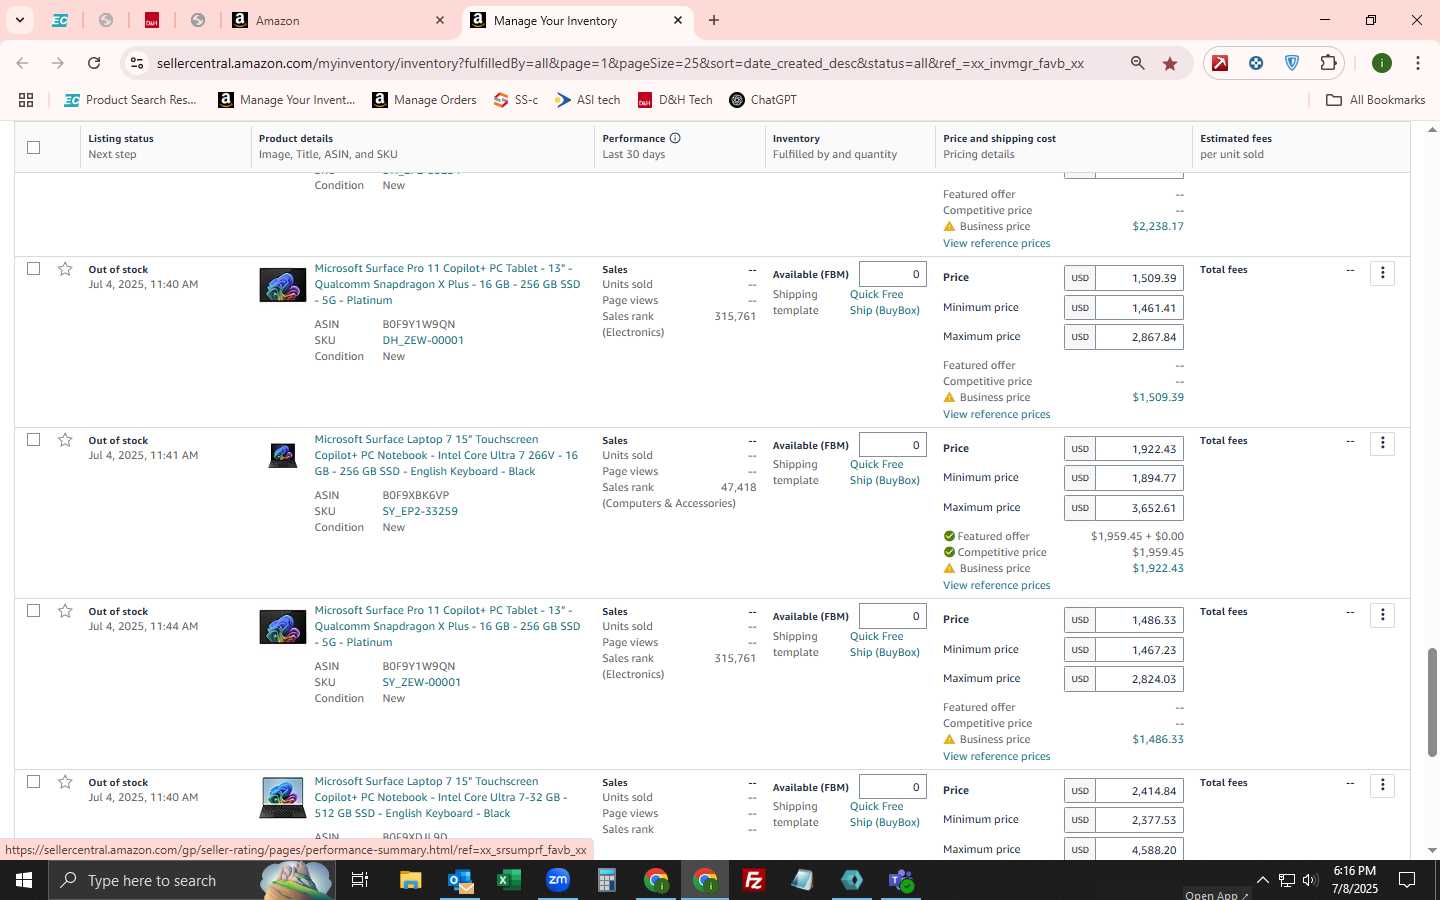Viewport: 1440px width, 900px height.
Task: Select checkbox for SY_ZEW-00001 listing
Action: [33, 611]
